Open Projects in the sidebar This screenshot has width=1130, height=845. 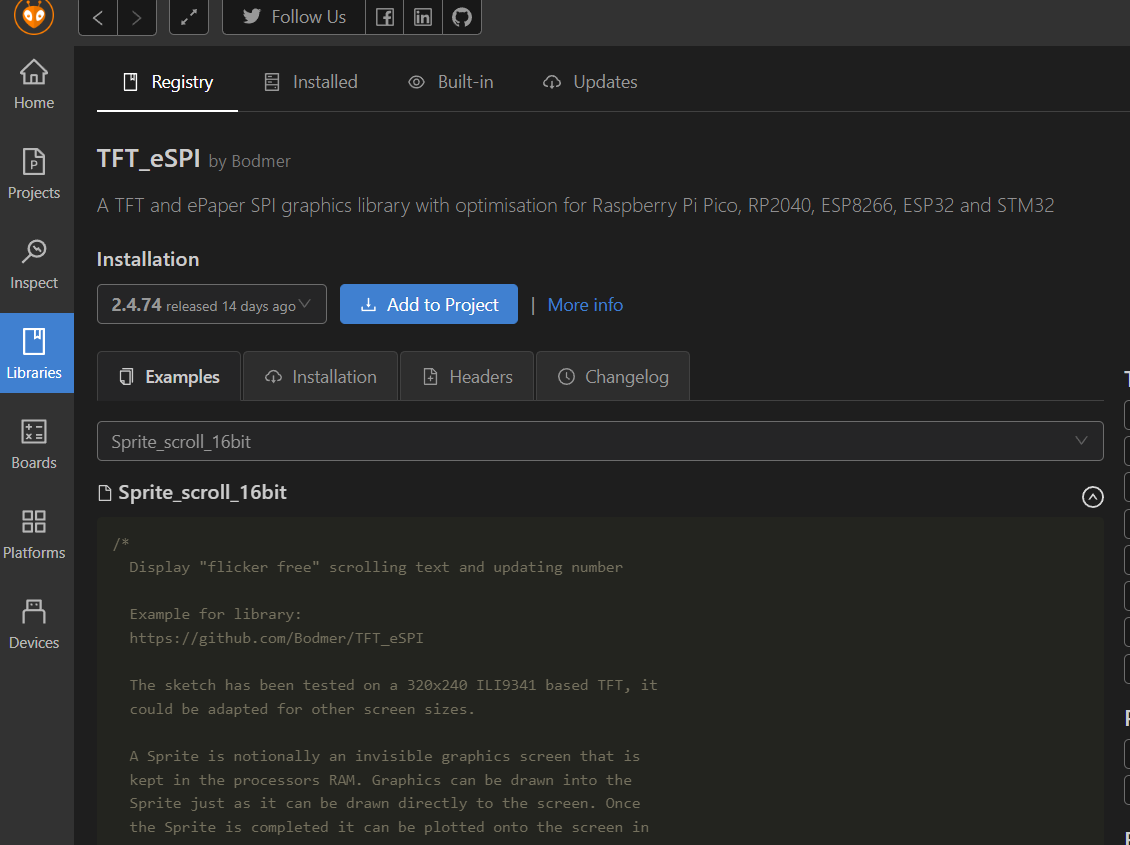click(x=34, y=174)
